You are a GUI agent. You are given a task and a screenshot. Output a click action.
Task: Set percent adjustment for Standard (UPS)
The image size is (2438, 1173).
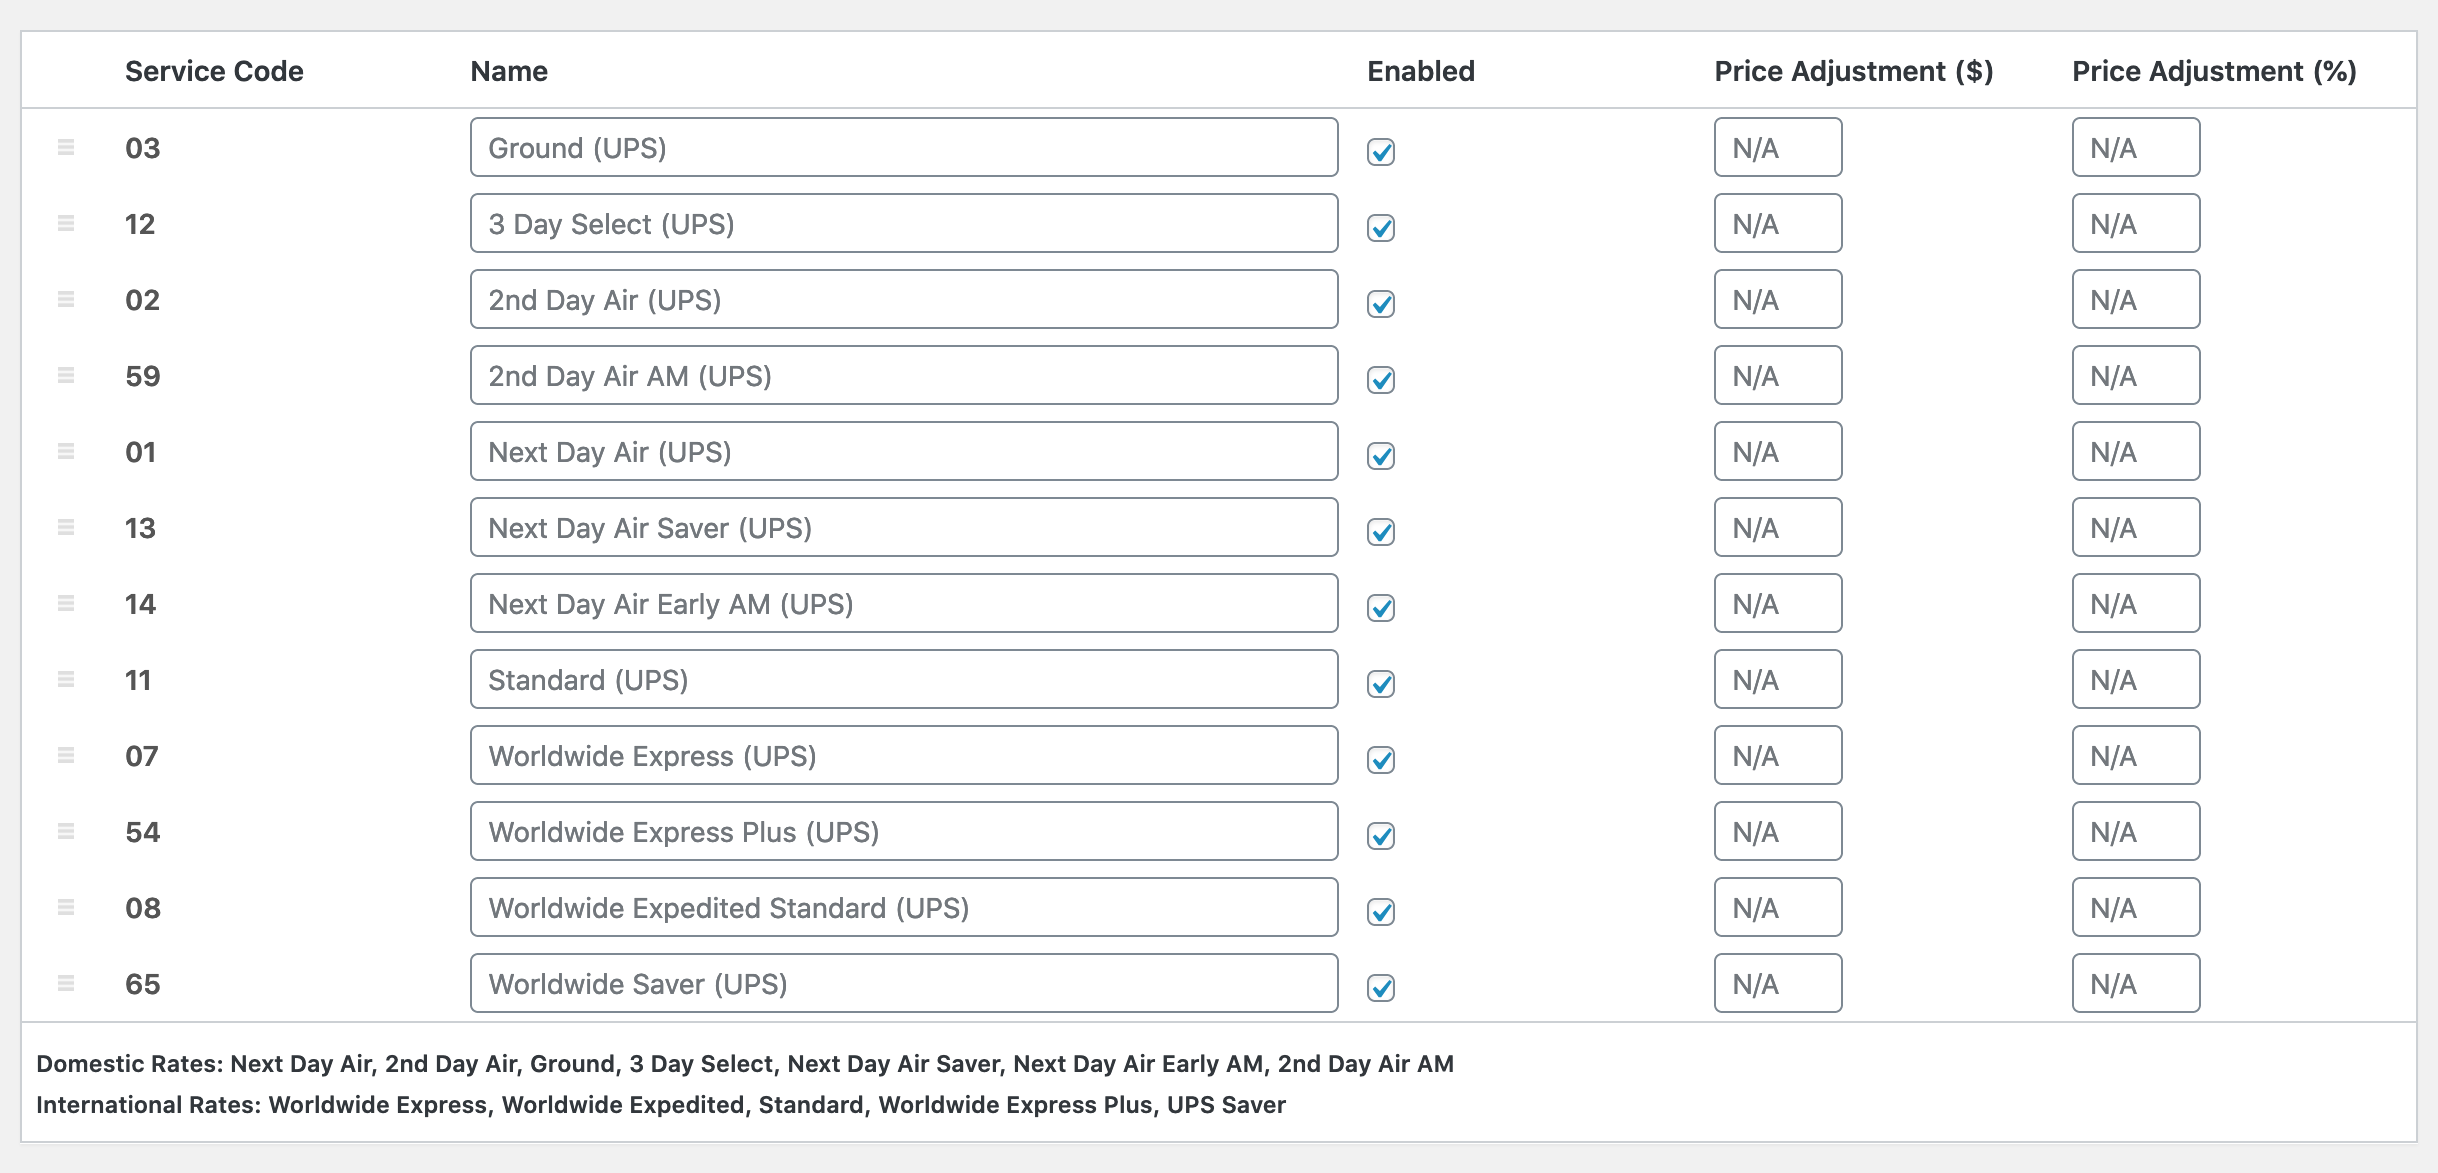point(2135,680)
